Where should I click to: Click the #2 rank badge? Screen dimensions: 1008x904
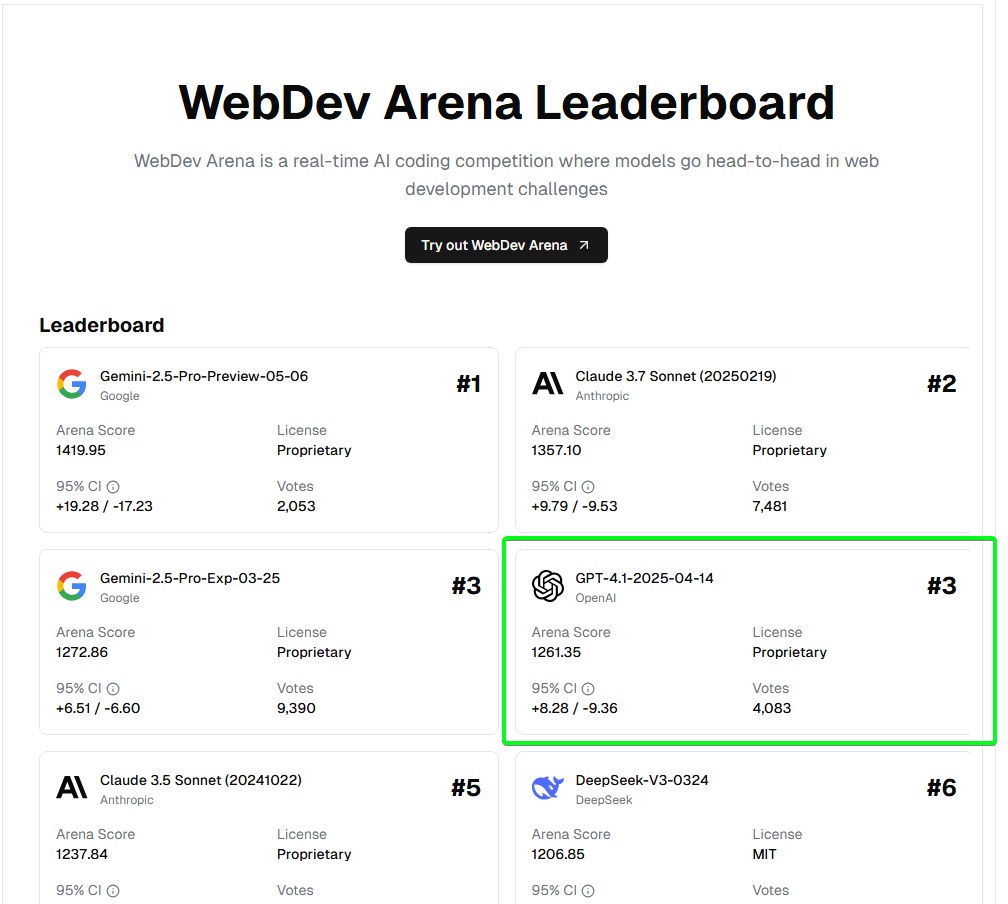[942, 384]
